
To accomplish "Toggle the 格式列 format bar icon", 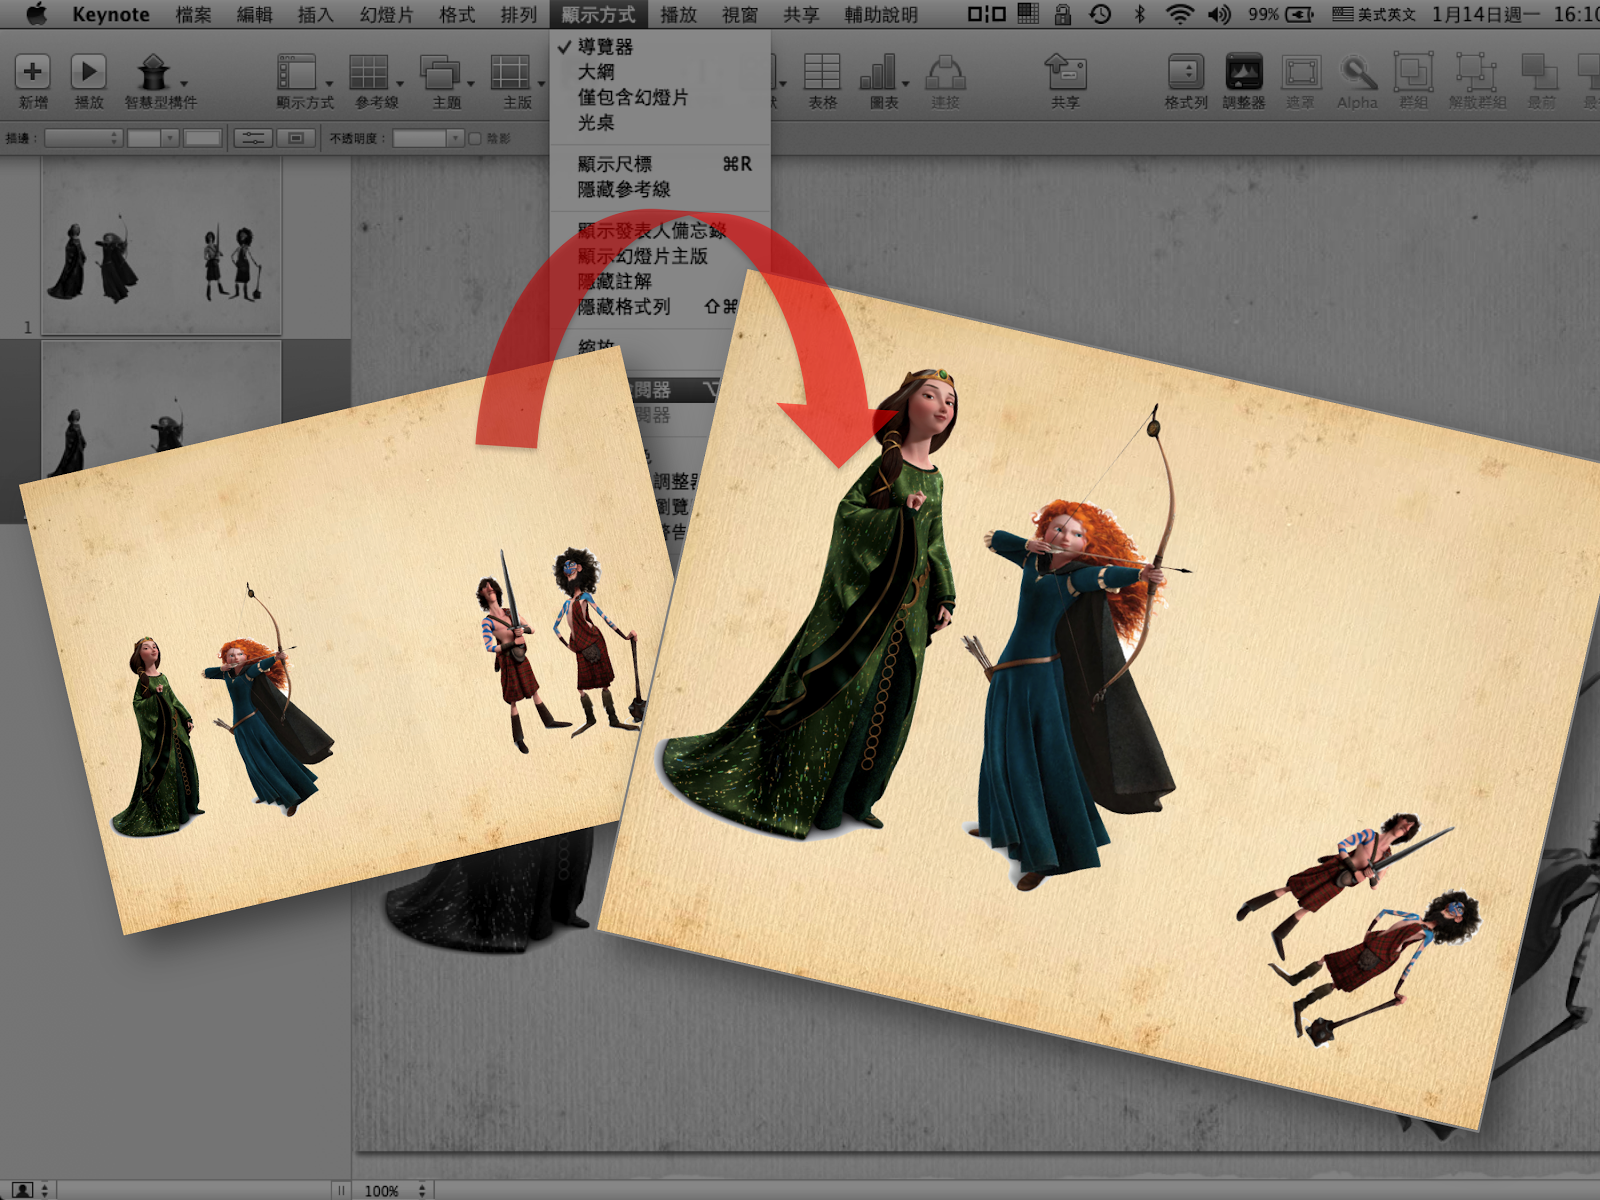I will (x=1186, y=72).
